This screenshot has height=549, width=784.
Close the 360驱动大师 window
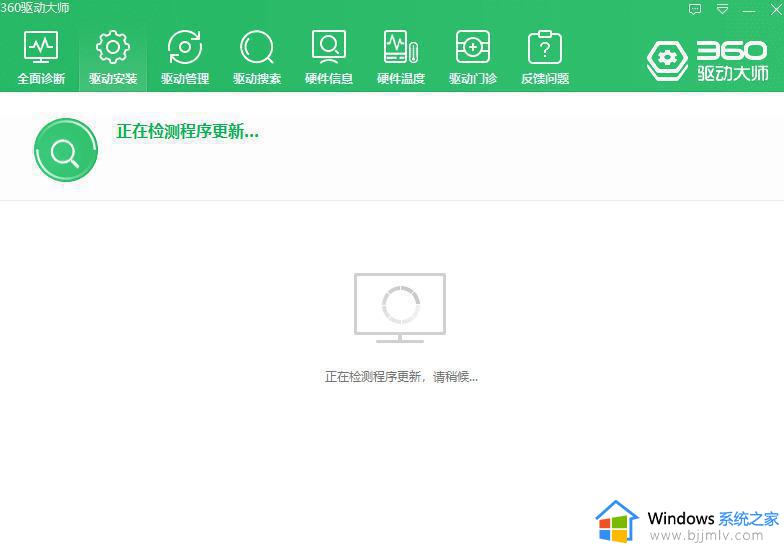tap(776, 10)
